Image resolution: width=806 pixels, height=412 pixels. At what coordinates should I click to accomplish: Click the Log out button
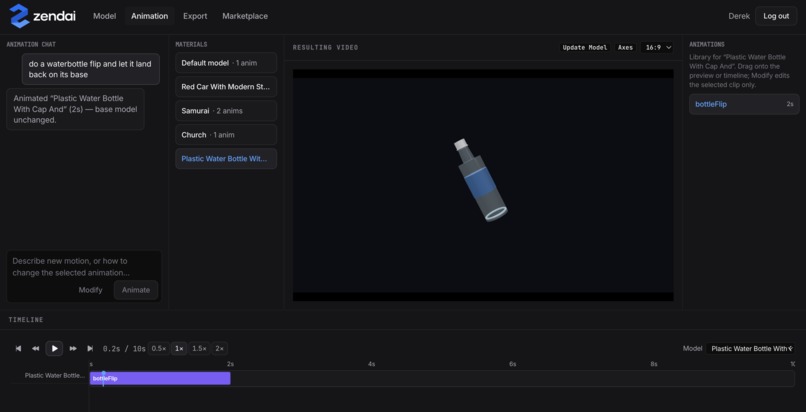776,16
